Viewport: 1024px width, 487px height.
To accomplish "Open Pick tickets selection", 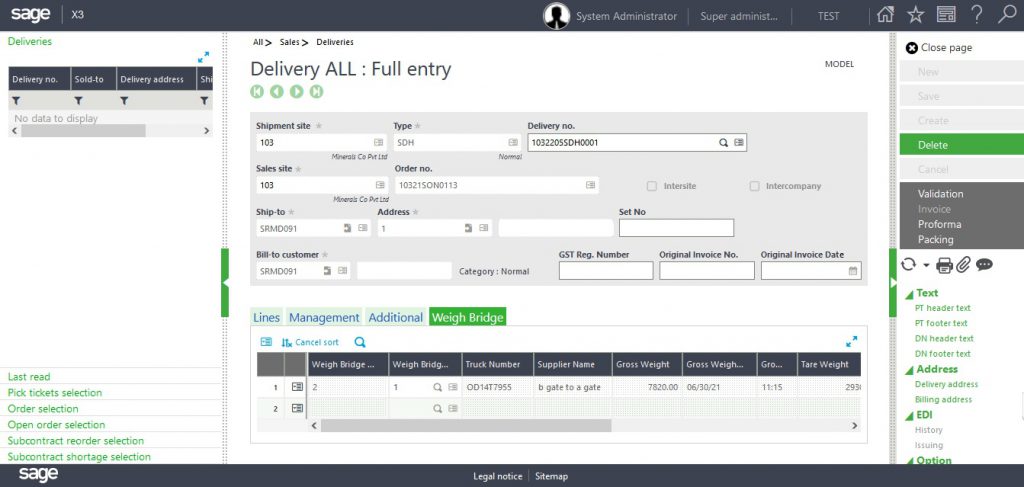I will click(x=55, y=393).
